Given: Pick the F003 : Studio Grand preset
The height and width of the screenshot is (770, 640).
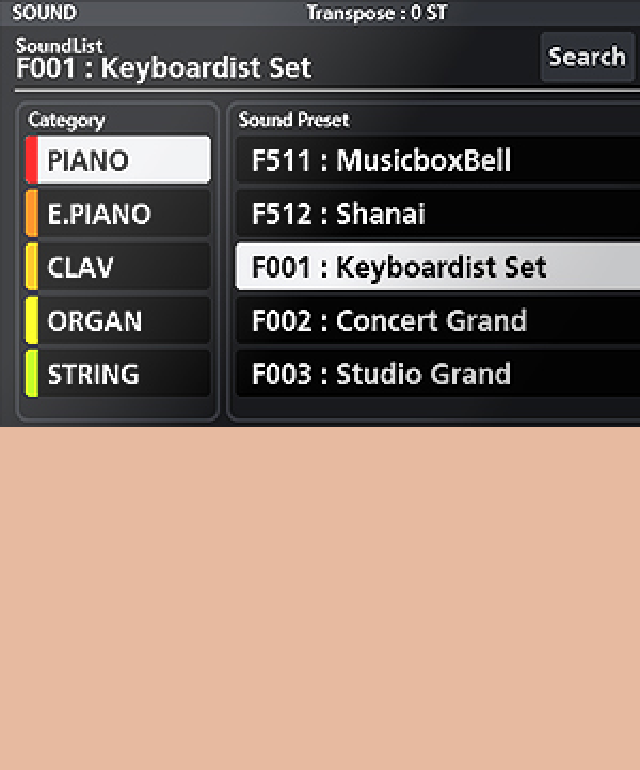Looking at the screenshot, I should 438,374.
